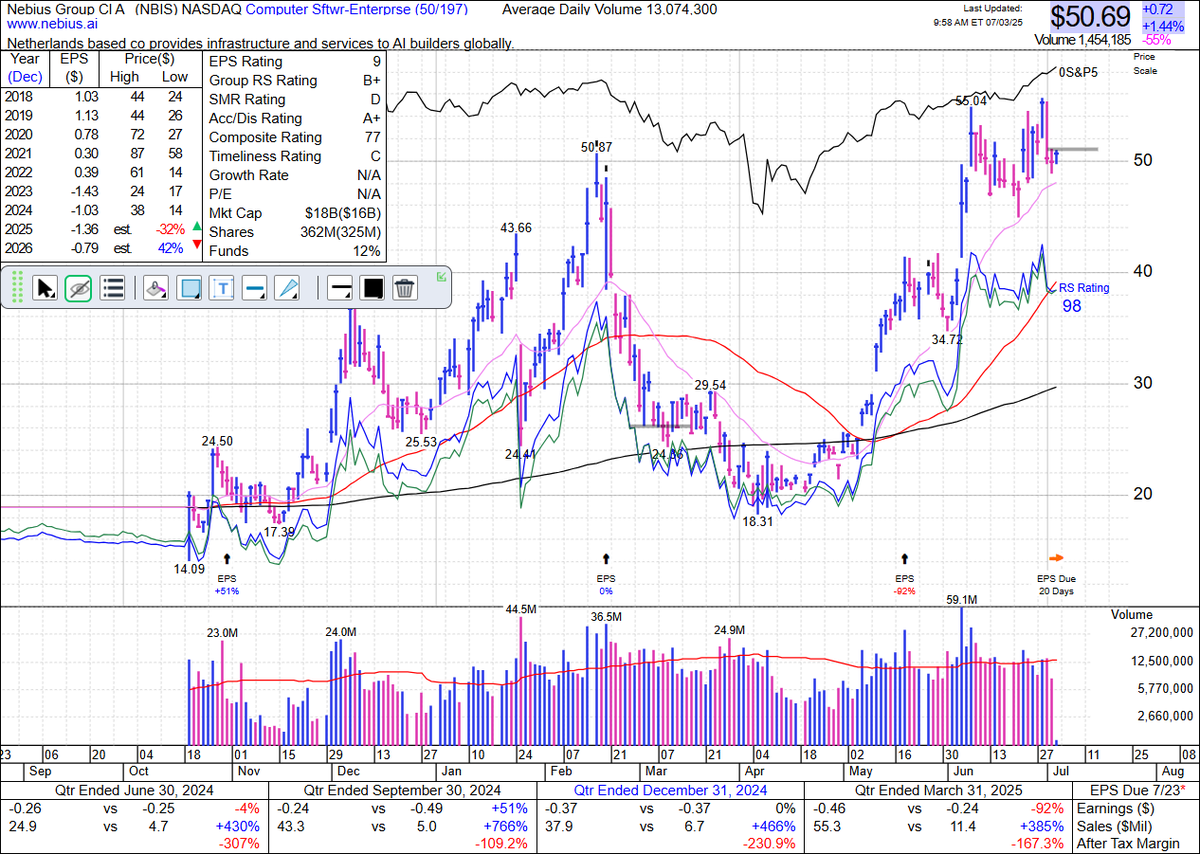
Task: Click the orange arrow above EPS Due
Action: 1056,558
